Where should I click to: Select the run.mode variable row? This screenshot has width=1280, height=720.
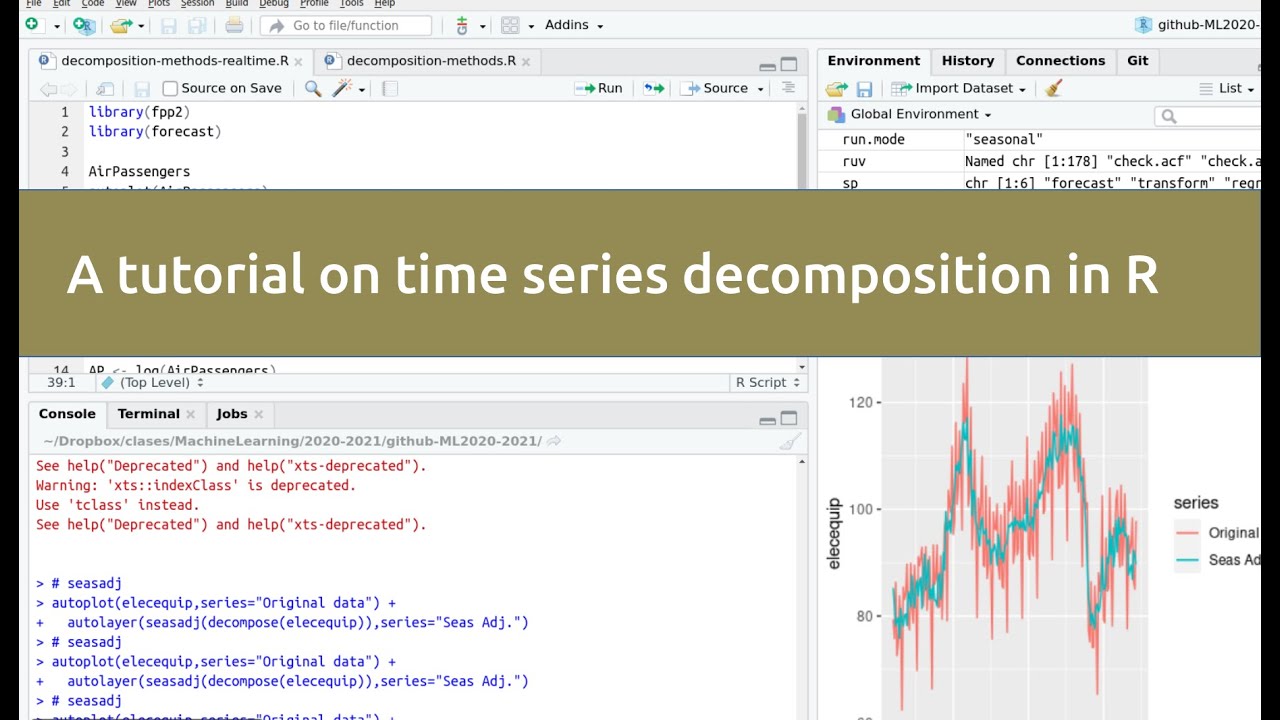click(x=1040, y=139)
